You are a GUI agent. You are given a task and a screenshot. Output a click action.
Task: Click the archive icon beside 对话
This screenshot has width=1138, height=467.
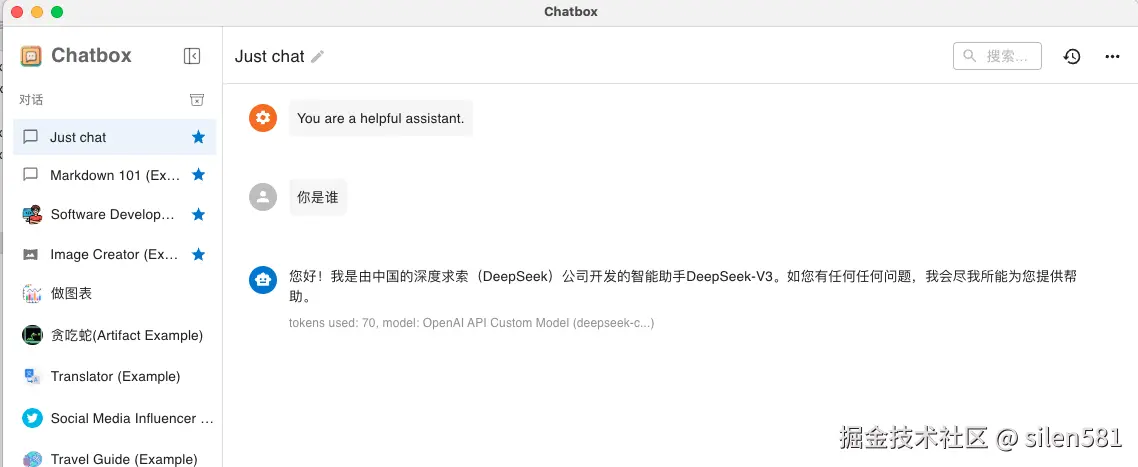[x=197, y=100]
